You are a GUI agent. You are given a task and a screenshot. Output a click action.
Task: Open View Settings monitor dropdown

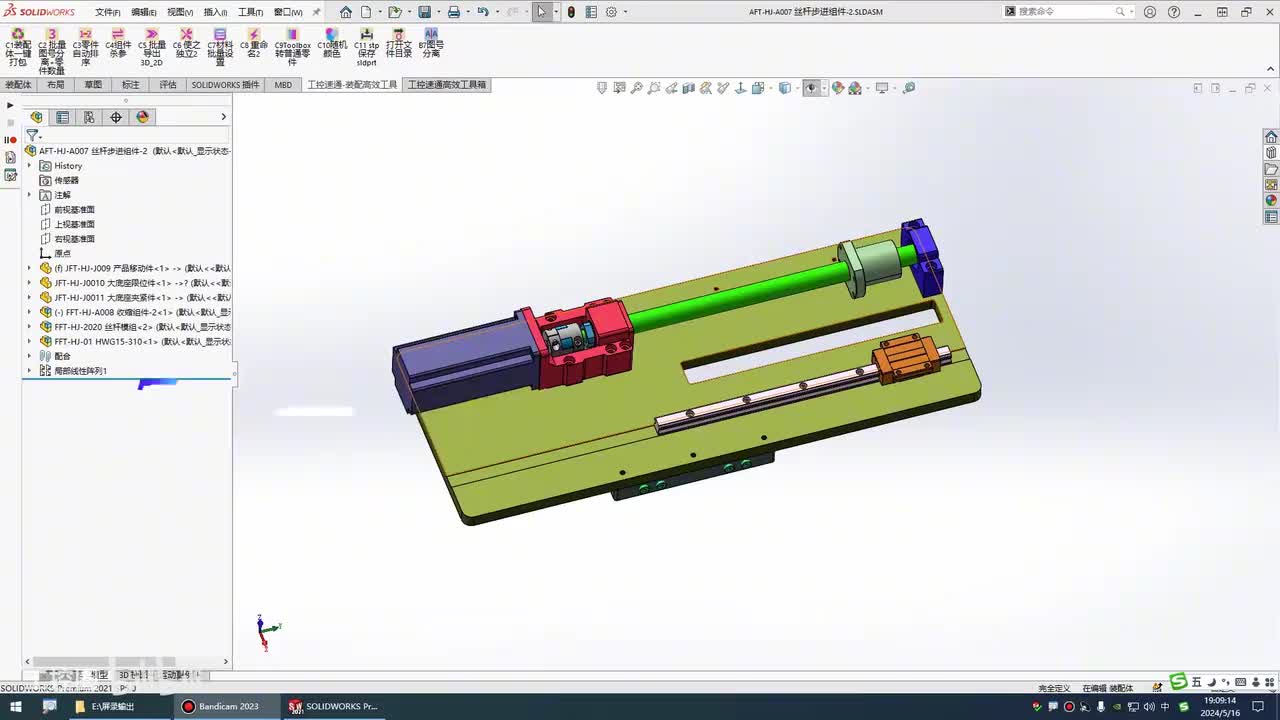click(x=882, y=88)
